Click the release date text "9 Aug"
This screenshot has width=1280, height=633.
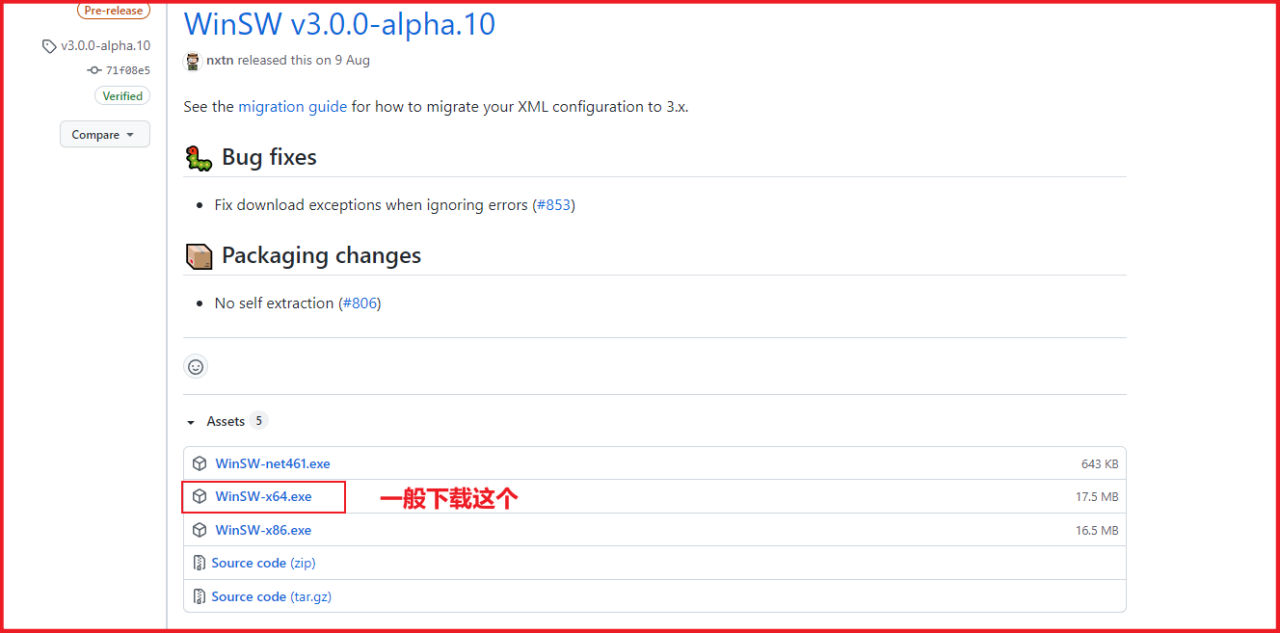(x=353, y=60)
